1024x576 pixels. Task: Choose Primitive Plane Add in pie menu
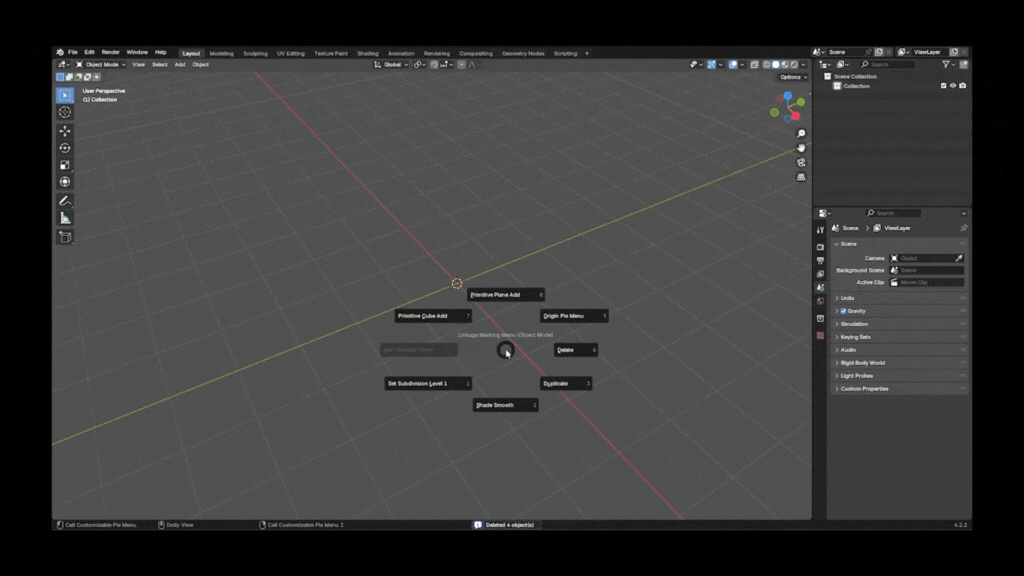(505, 295)
